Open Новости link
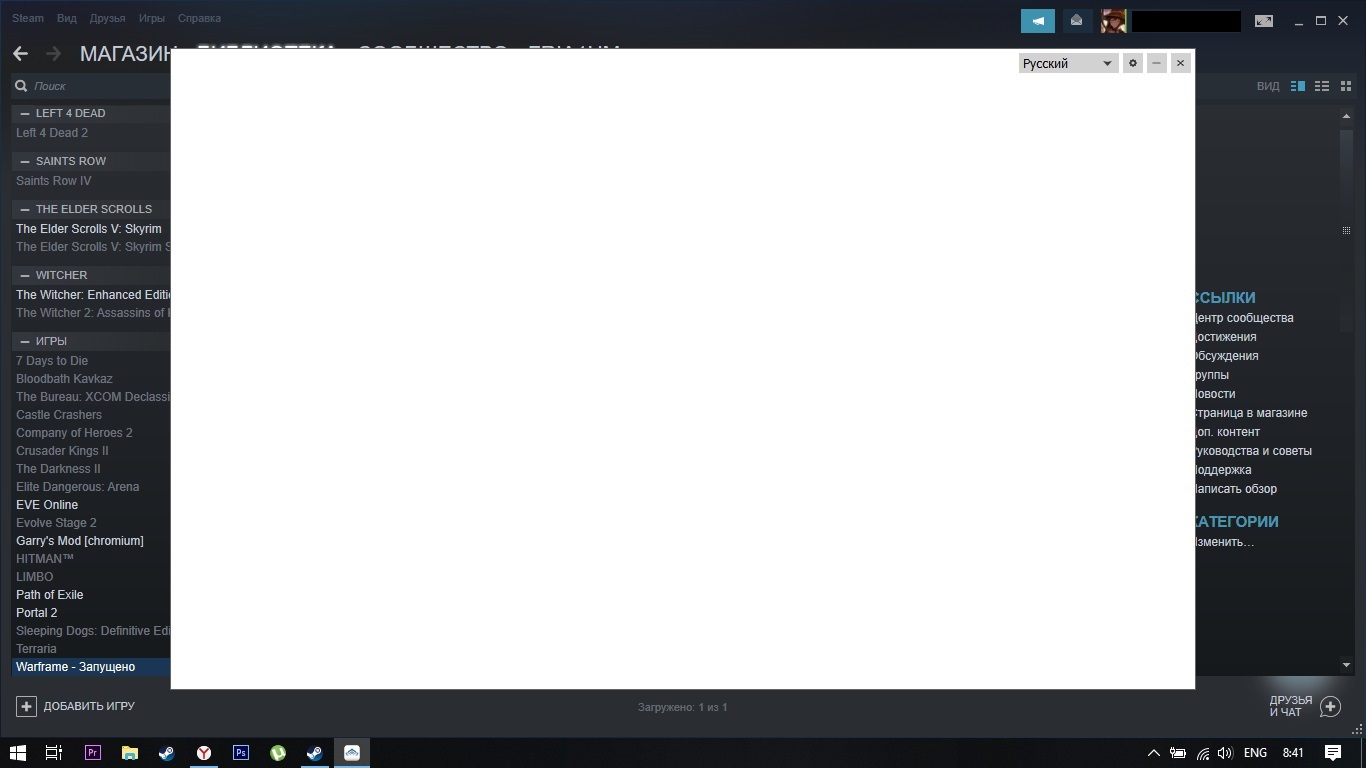The width and height of the screenshot is (1366, 768). click(1215, 394)
